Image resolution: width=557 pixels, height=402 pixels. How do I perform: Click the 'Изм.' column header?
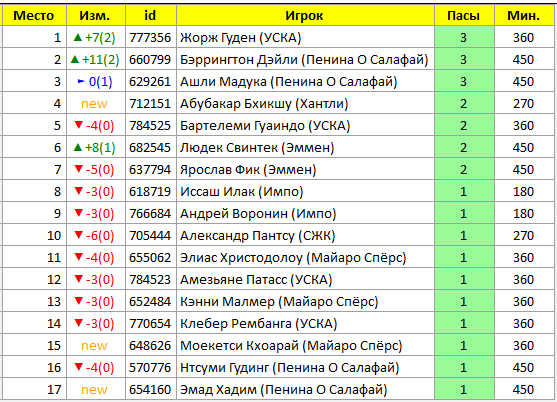tap(96, 16)
